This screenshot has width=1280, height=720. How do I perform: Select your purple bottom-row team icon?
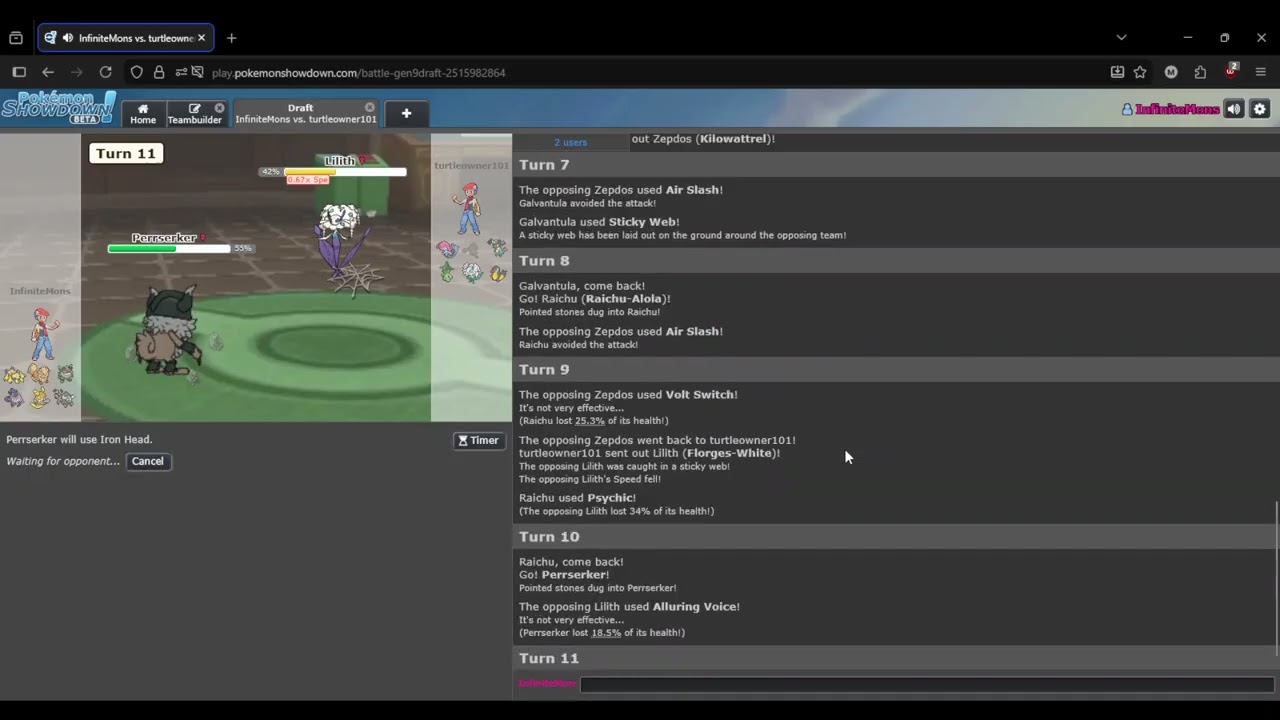coord(14,399)
